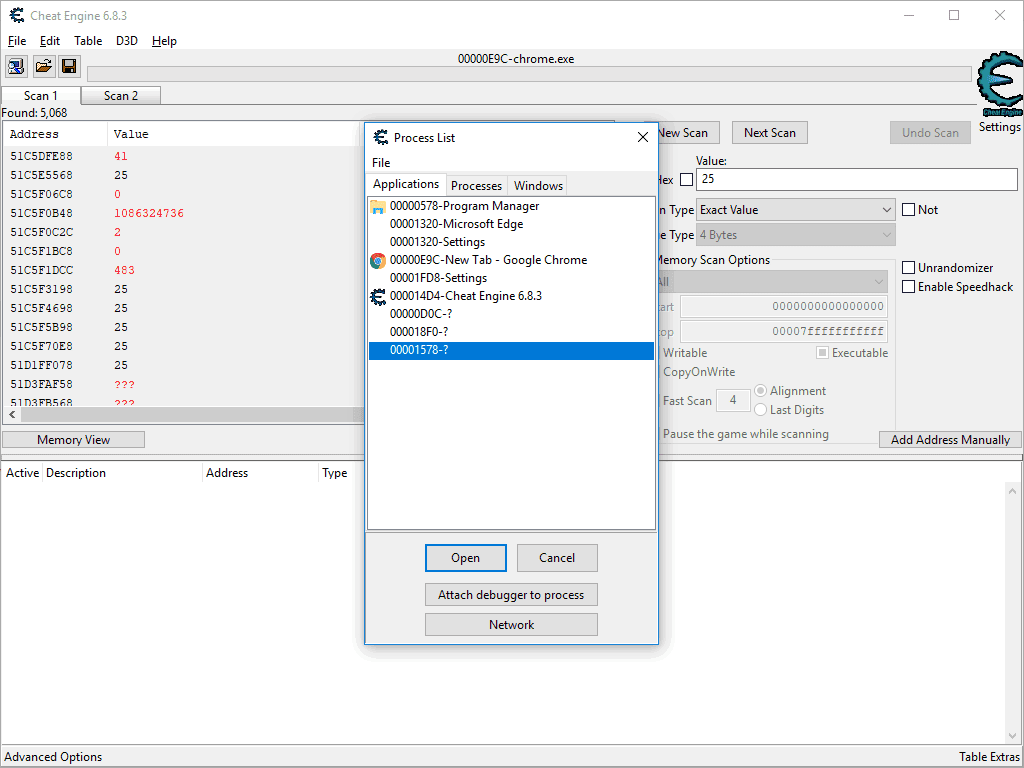1024x768 pixels.
Task: Select the highlighted 00001578-? process entry
Action: click(x=511, y=350)
